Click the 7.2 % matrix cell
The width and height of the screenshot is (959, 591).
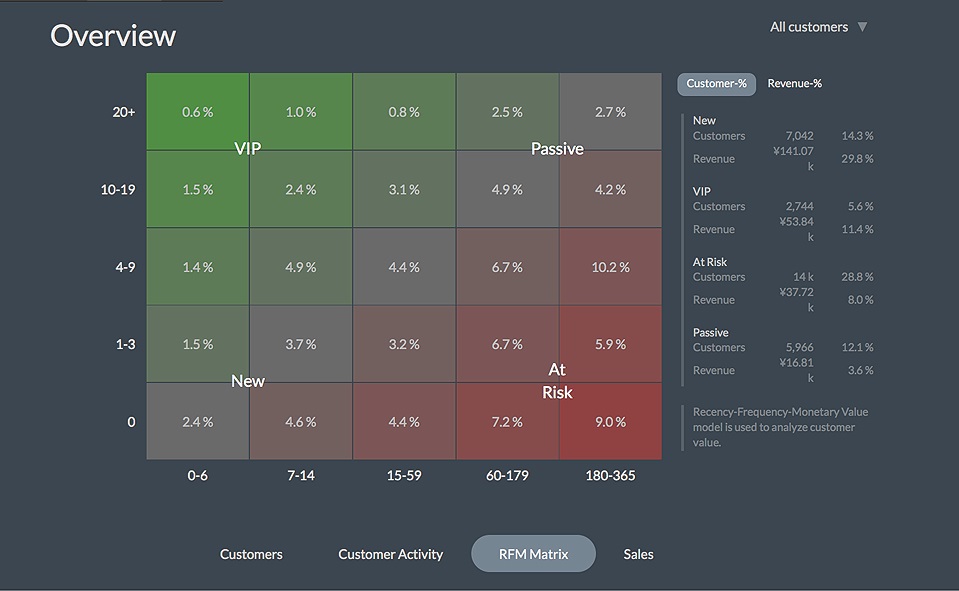click(507, 422)
